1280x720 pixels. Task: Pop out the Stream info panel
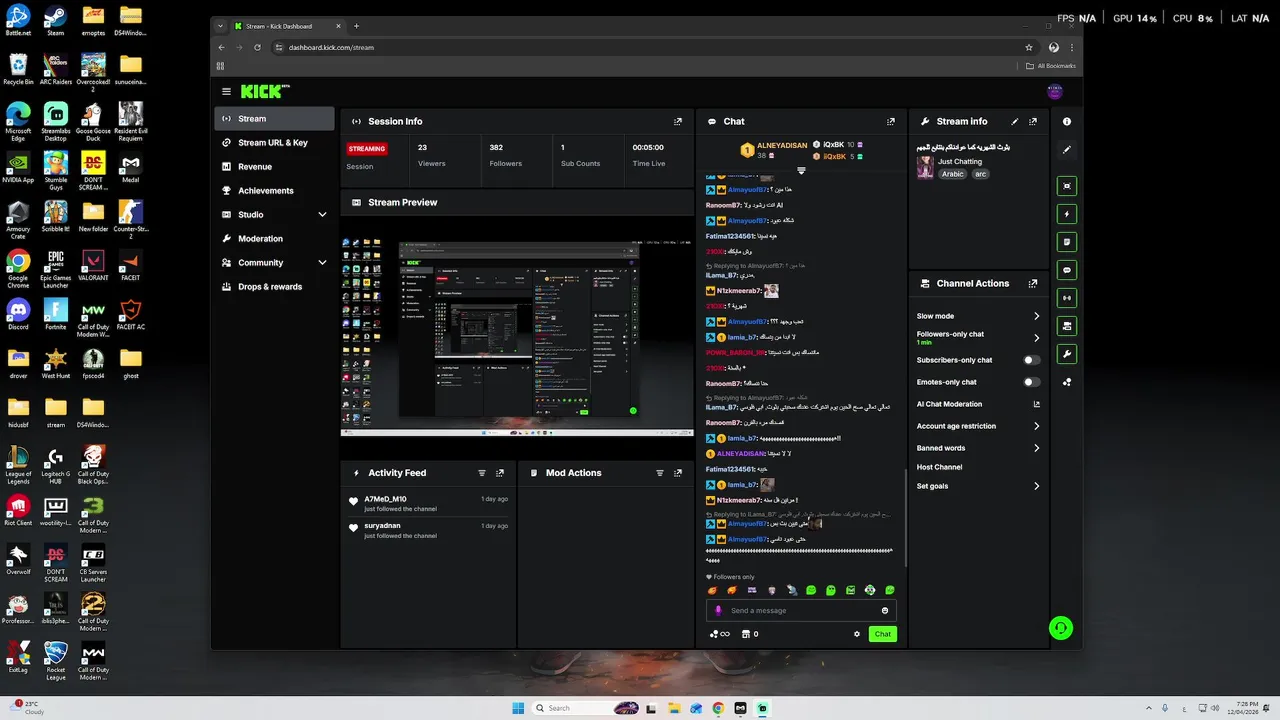(1033, 122)
